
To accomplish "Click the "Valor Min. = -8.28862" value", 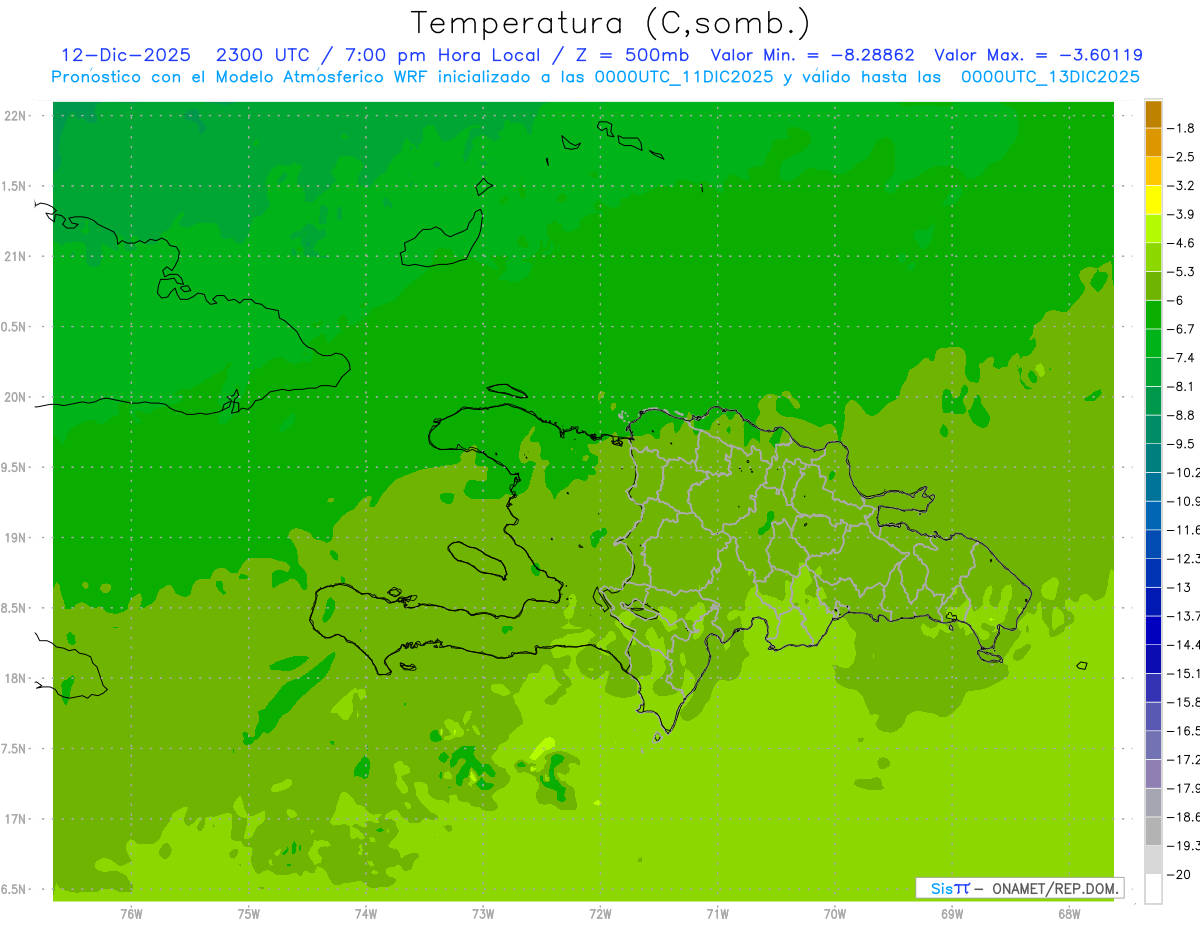I will click(x=812, y=55).
